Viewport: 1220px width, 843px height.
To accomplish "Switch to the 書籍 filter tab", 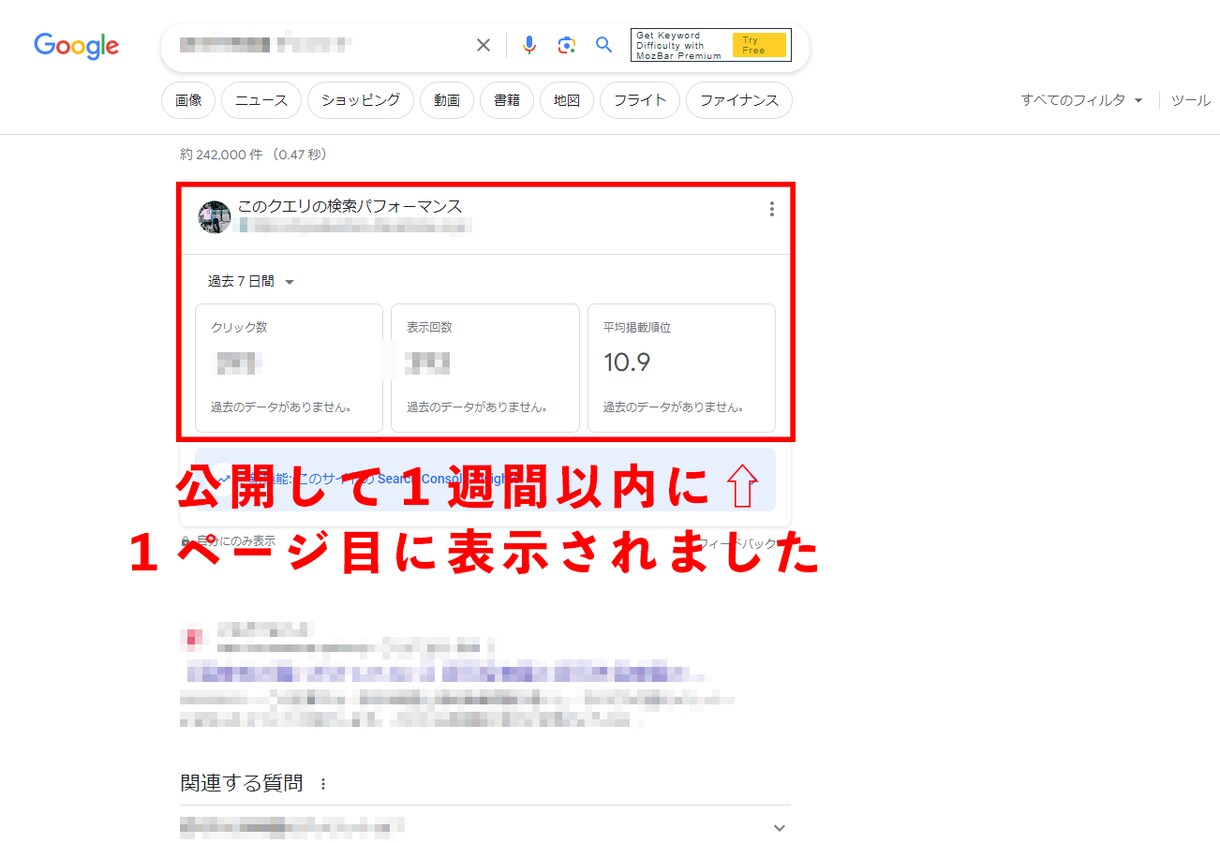I will [x=507, y=100].
